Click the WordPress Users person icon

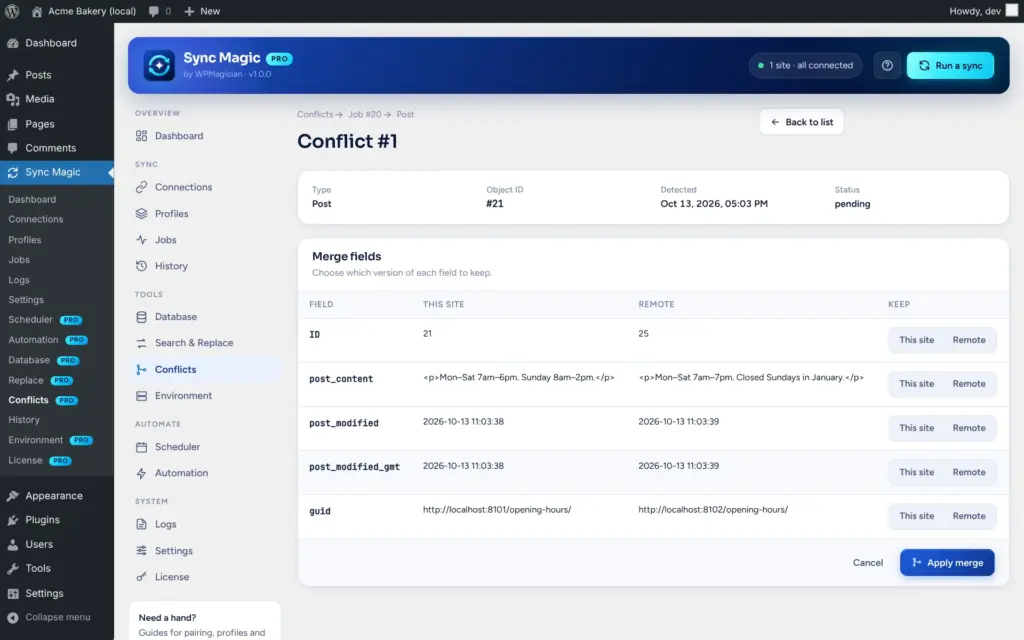[x=12, y=544]
